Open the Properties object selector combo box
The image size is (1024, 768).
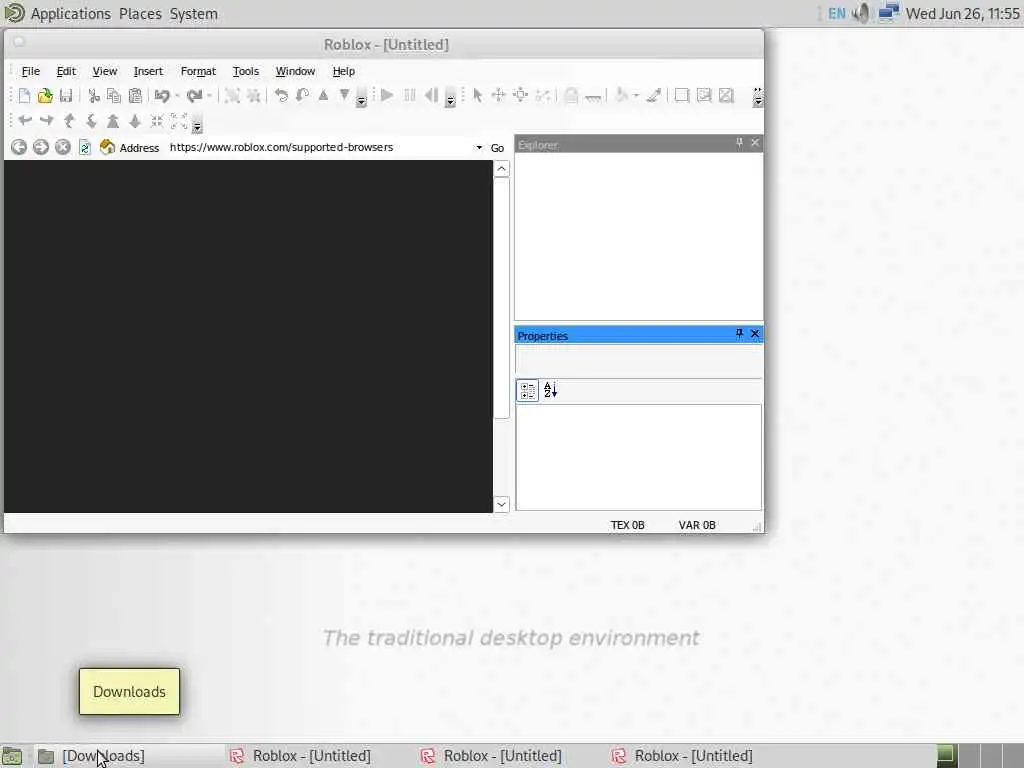[x=639, y=360]
